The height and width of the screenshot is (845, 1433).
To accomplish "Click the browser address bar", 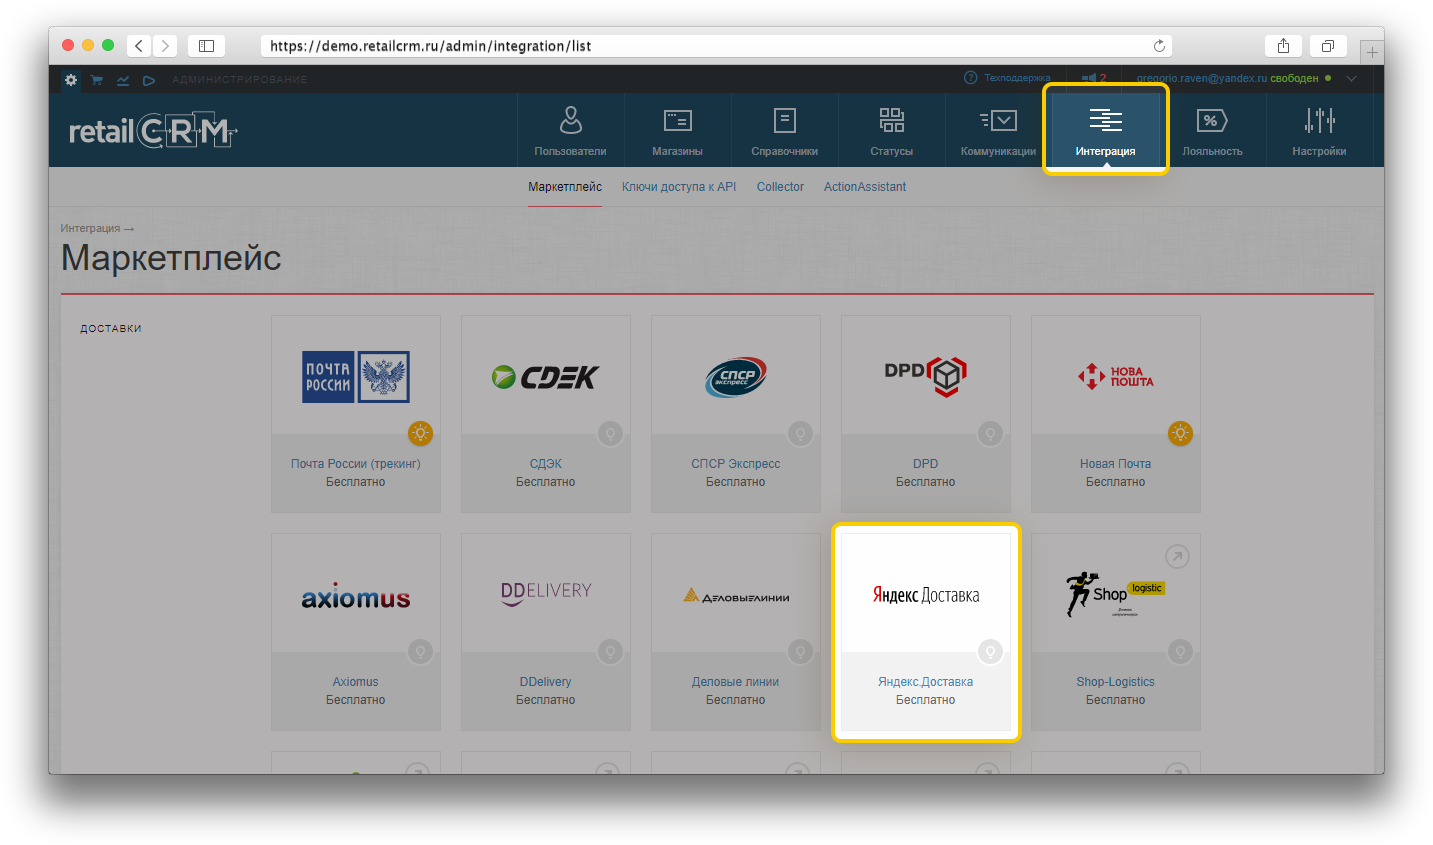I will [x=716, y=46].
